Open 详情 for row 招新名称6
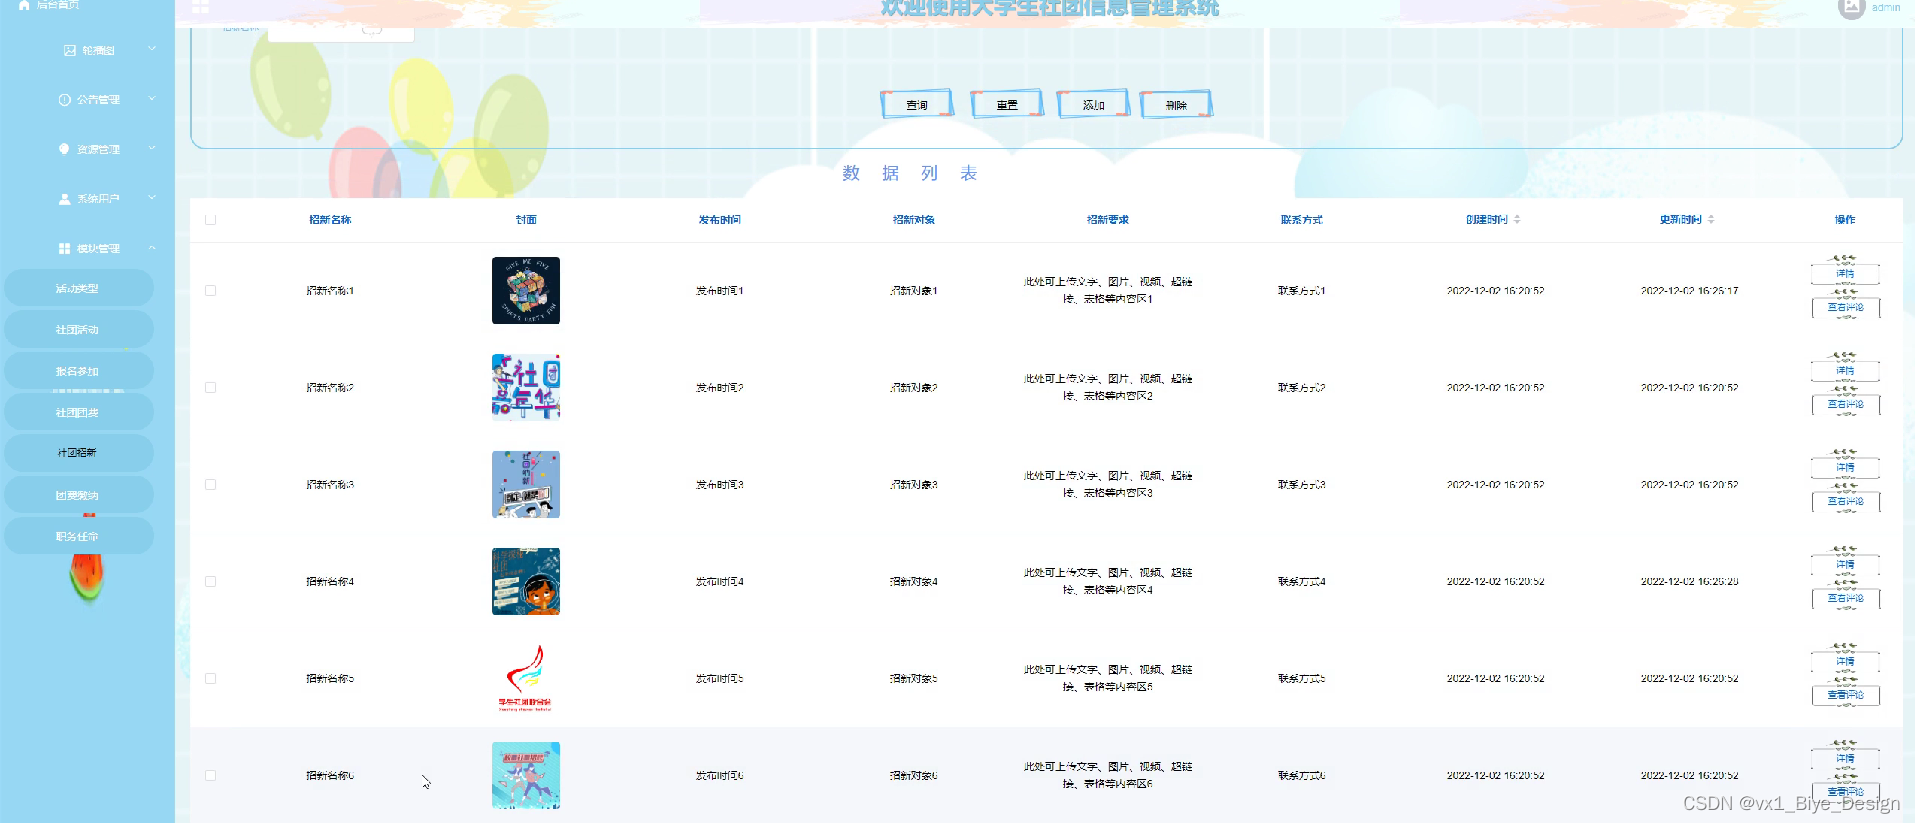 pos(1845,758)
